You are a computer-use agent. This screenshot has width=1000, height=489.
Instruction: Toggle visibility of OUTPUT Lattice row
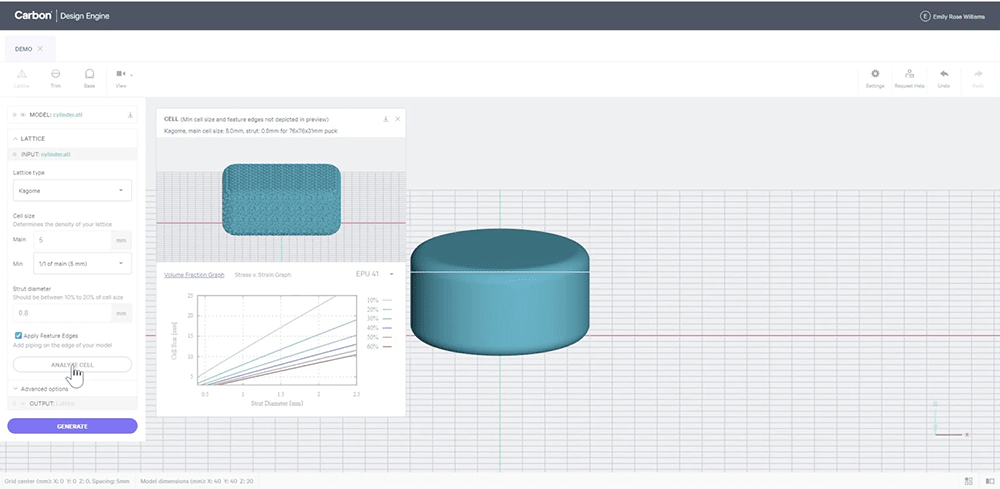coord(23,404)
